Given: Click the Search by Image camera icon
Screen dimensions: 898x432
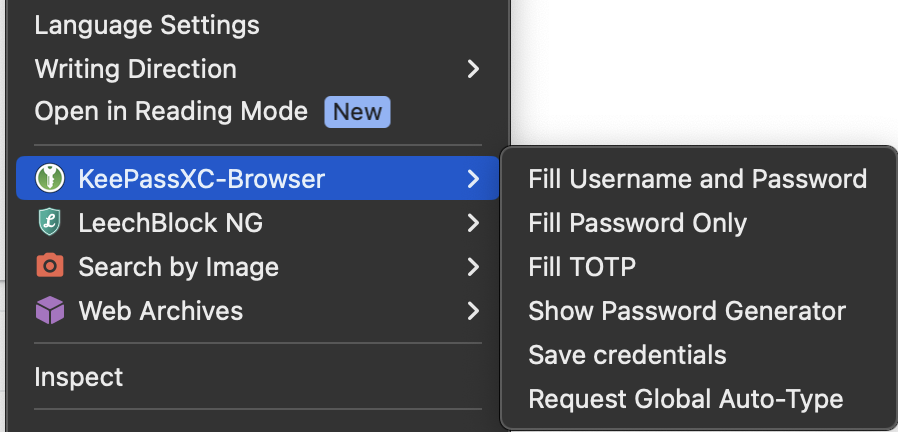Looking at the screenshot, I should (49, 267).
